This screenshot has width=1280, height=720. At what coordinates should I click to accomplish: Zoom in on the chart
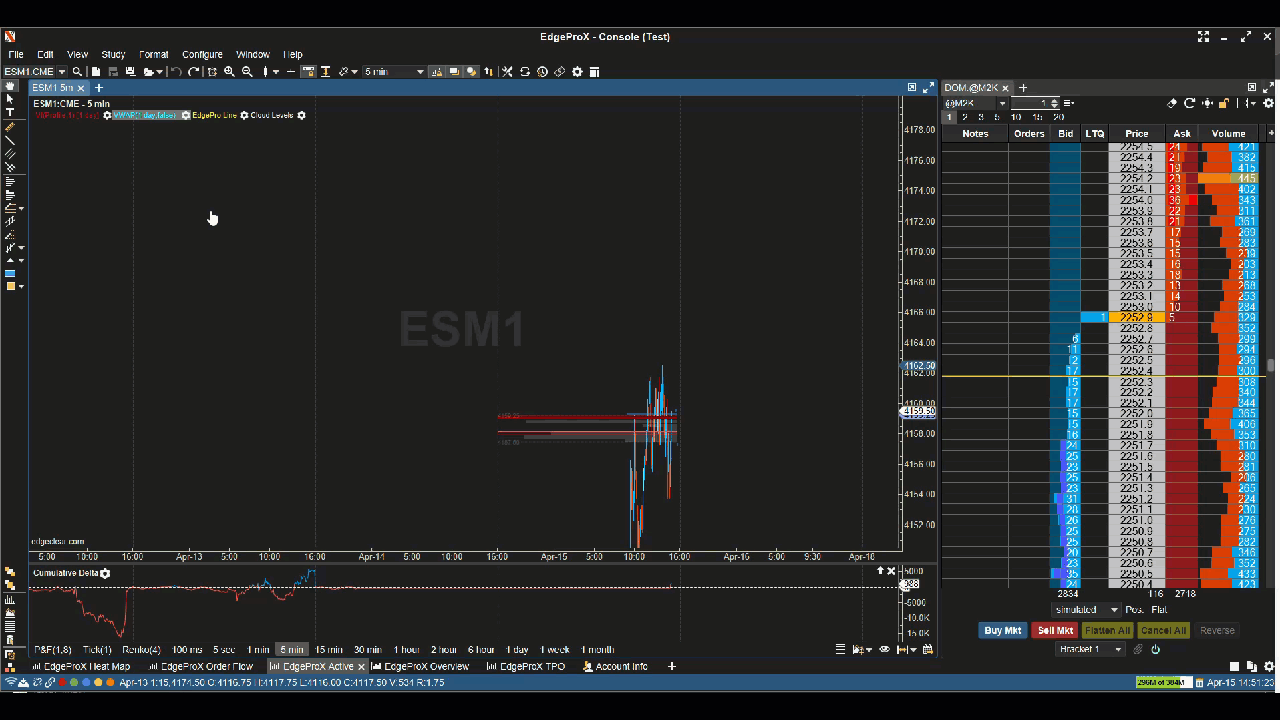(x=229, y=72)
